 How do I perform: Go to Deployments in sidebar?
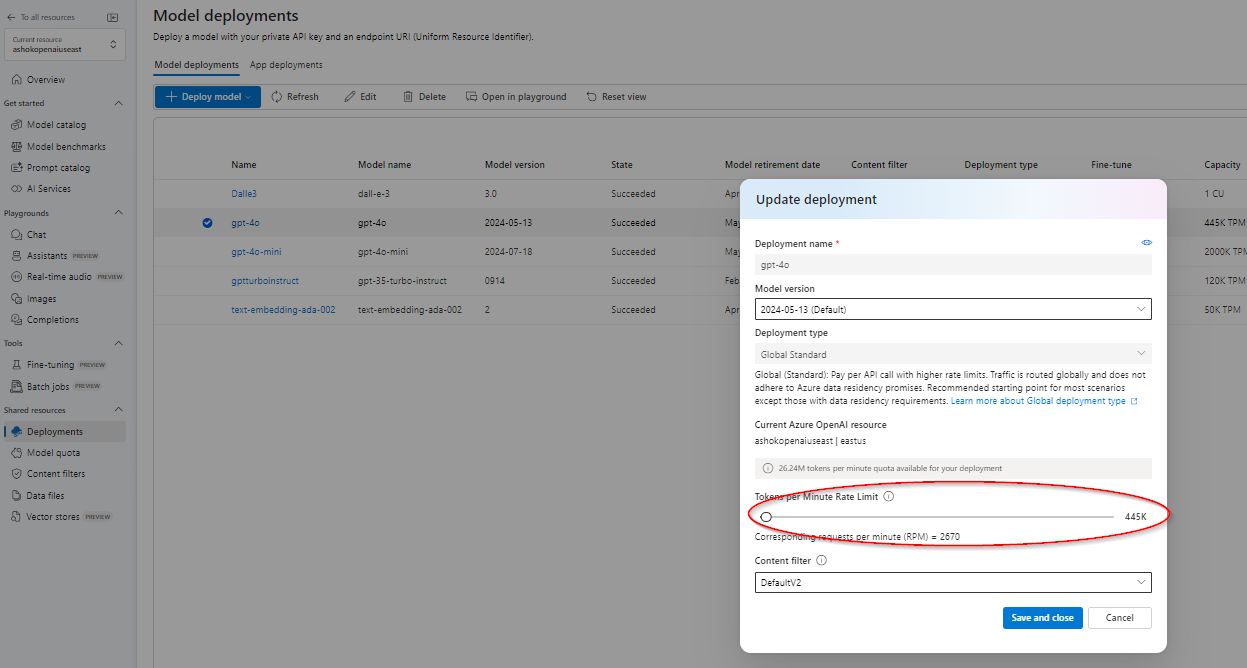pos(55,432)
